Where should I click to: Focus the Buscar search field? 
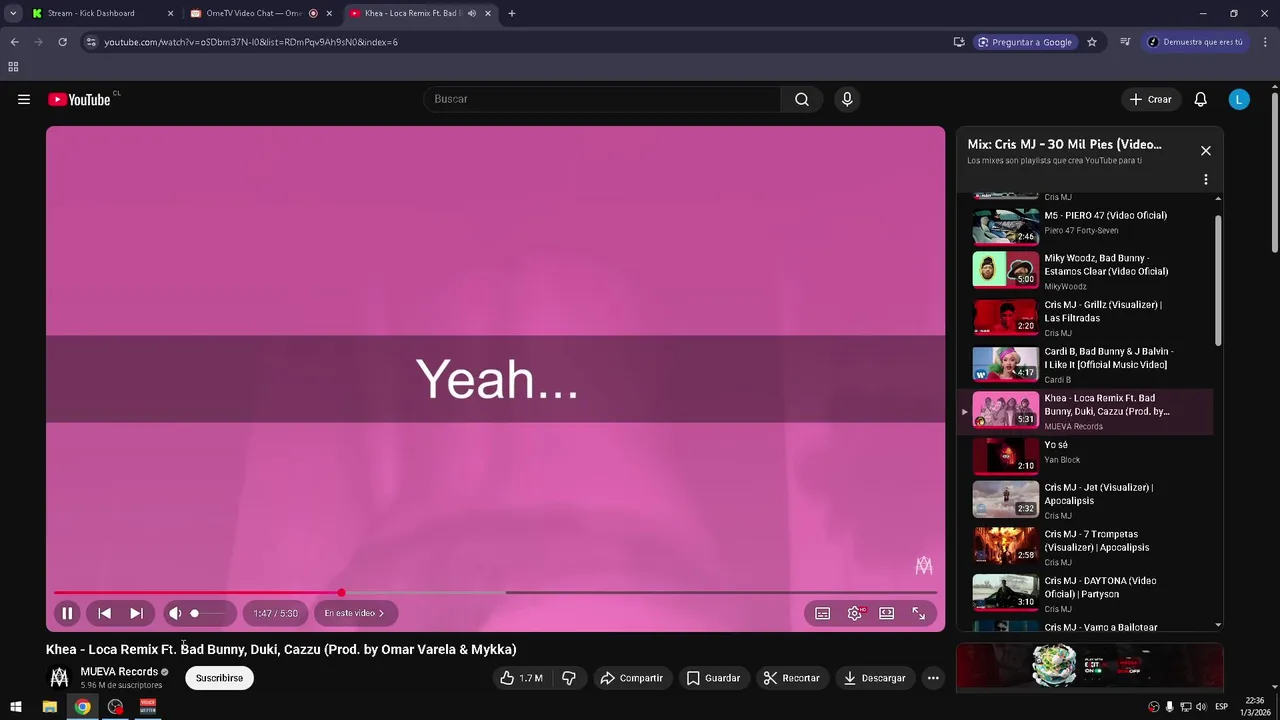[602, 99]
